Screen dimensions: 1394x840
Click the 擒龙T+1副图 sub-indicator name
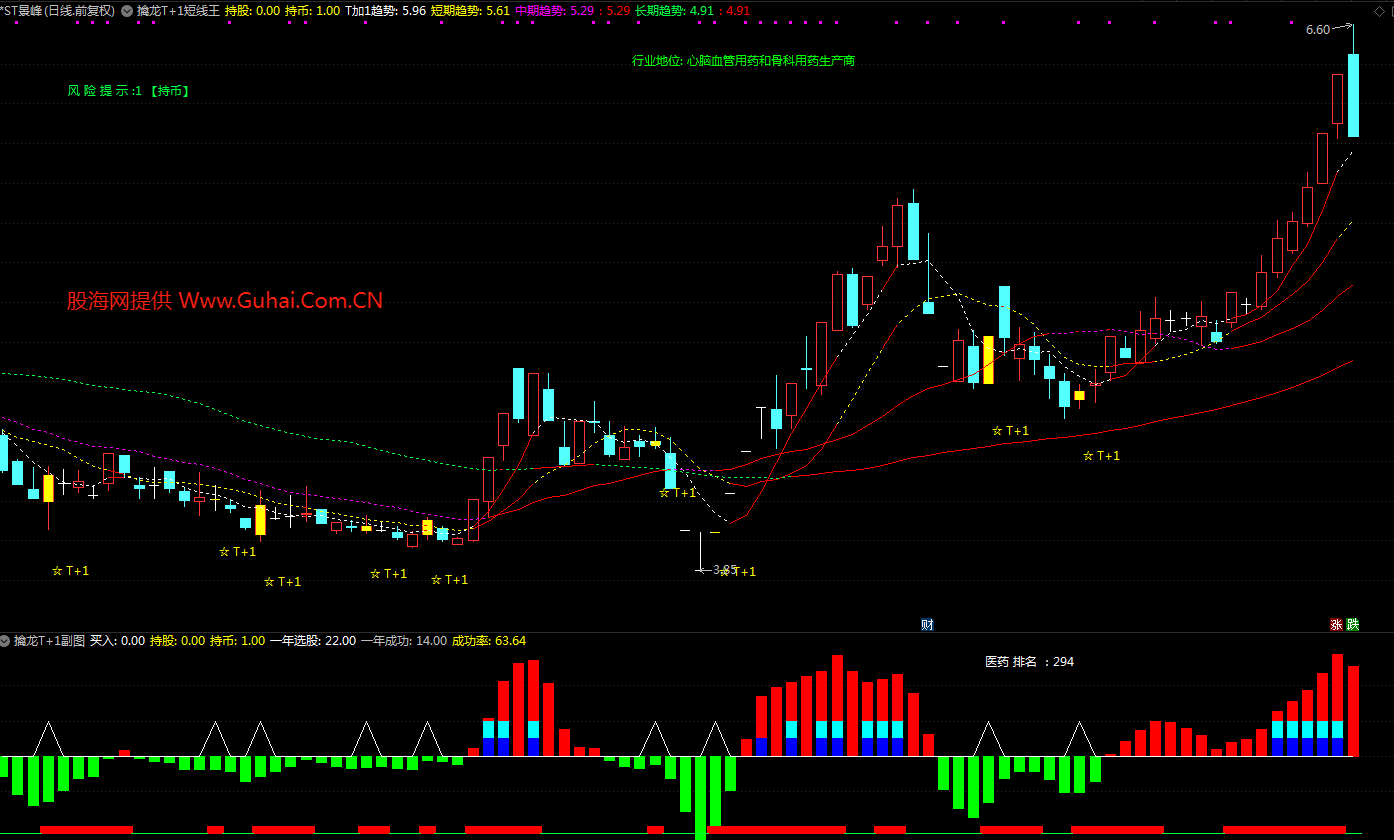[49, 641]
